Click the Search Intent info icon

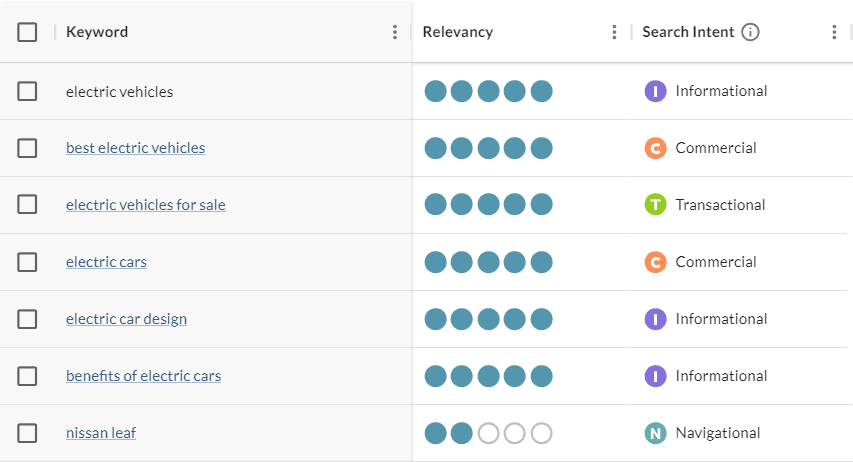(x=751, y=32)
